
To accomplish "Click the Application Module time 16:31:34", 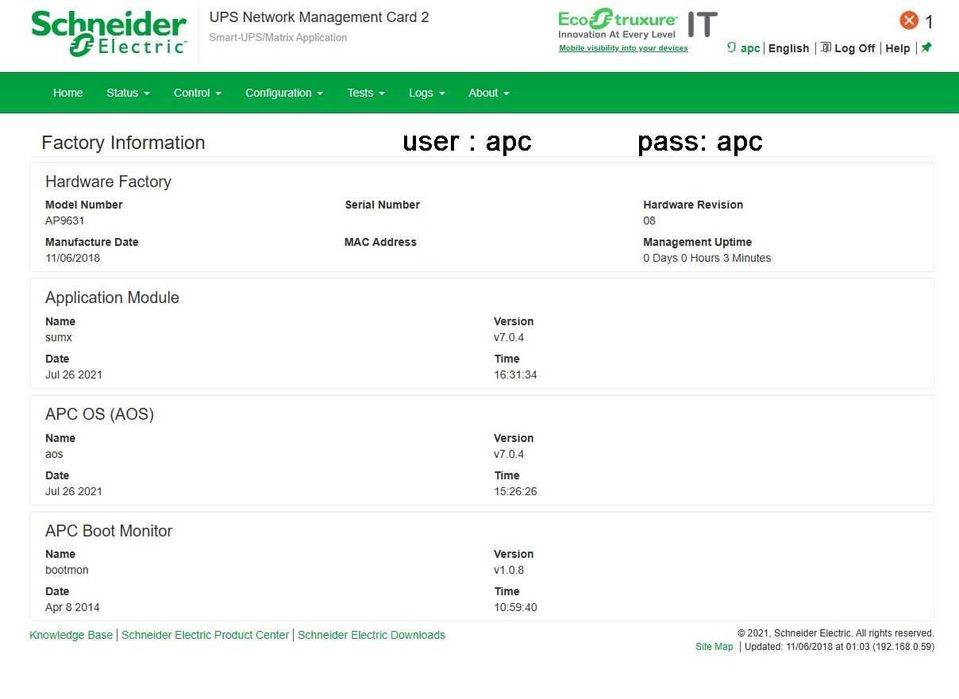I will click(515, 375).
